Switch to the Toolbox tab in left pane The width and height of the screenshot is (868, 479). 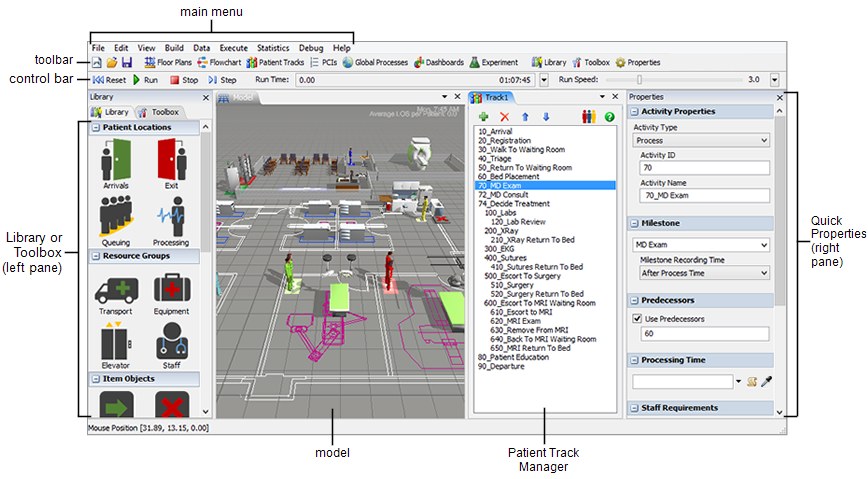click(x=159, y=112)
